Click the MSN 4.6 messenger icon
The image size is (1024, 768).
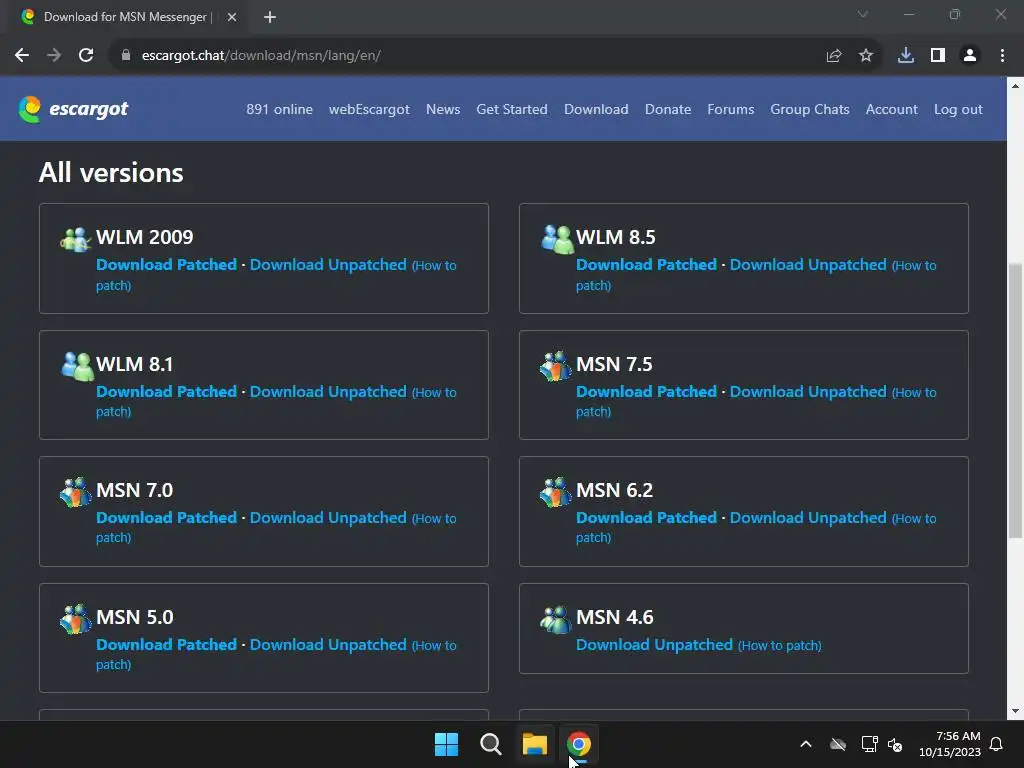[556, 620]
